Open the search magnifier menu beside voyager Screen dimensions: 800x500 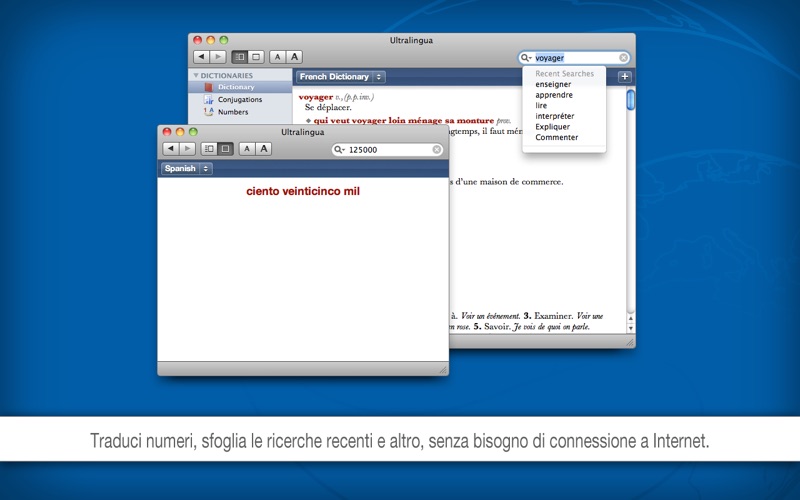coord(526,58)
